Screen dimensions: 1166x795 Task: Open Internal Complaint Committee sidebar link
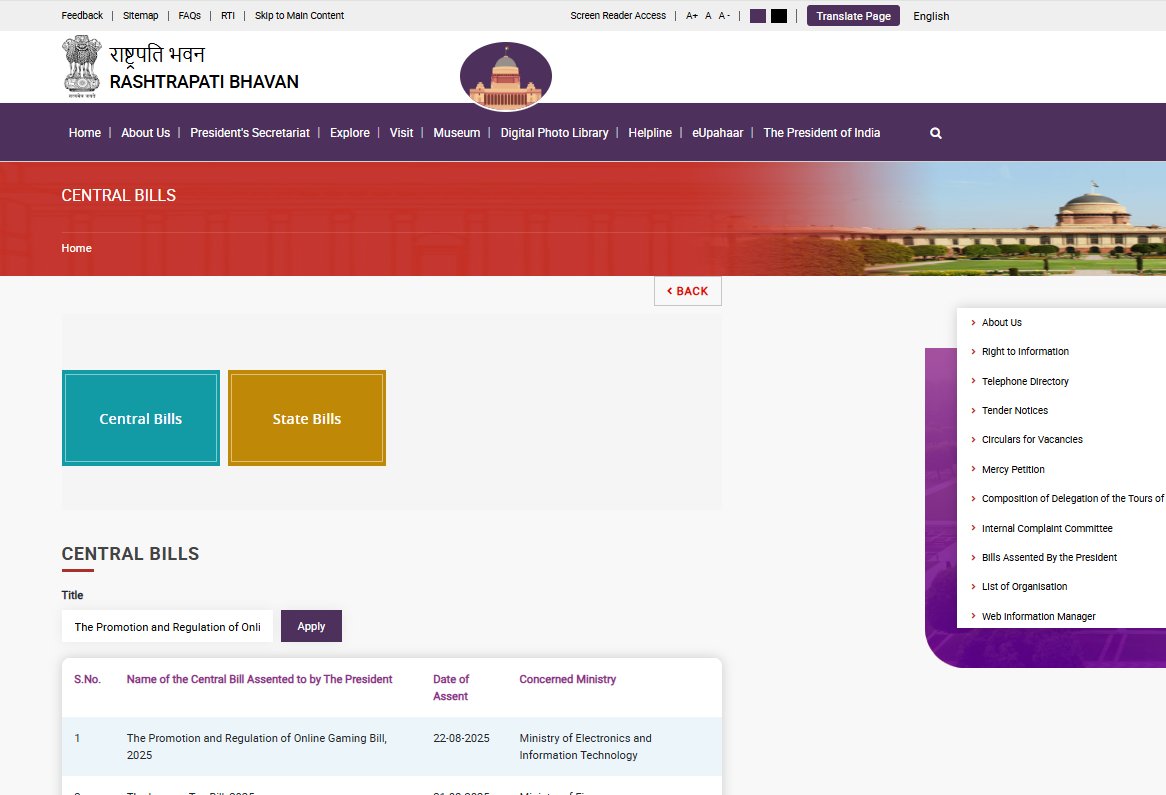coord(1047,528)
